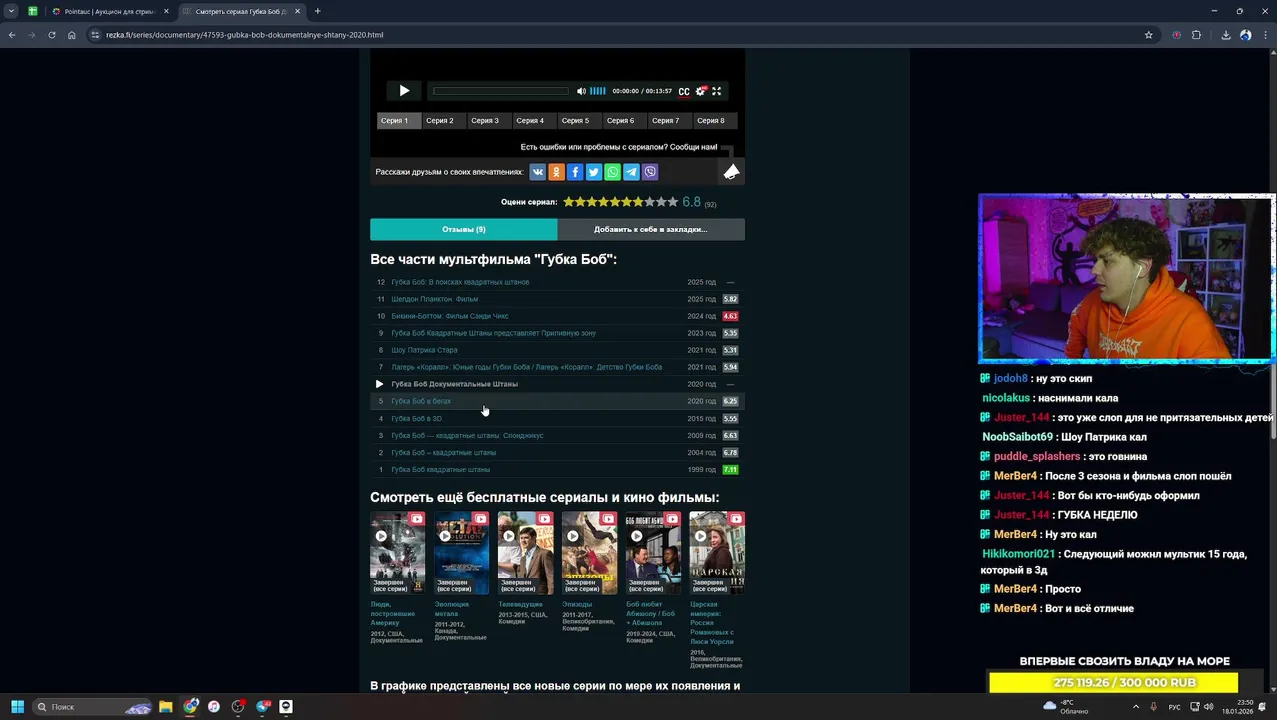This screenshot has height=720, width=1277.
Task: Open the 1999 Губка Боб квадратные штаны link
Action: [440, 470]
